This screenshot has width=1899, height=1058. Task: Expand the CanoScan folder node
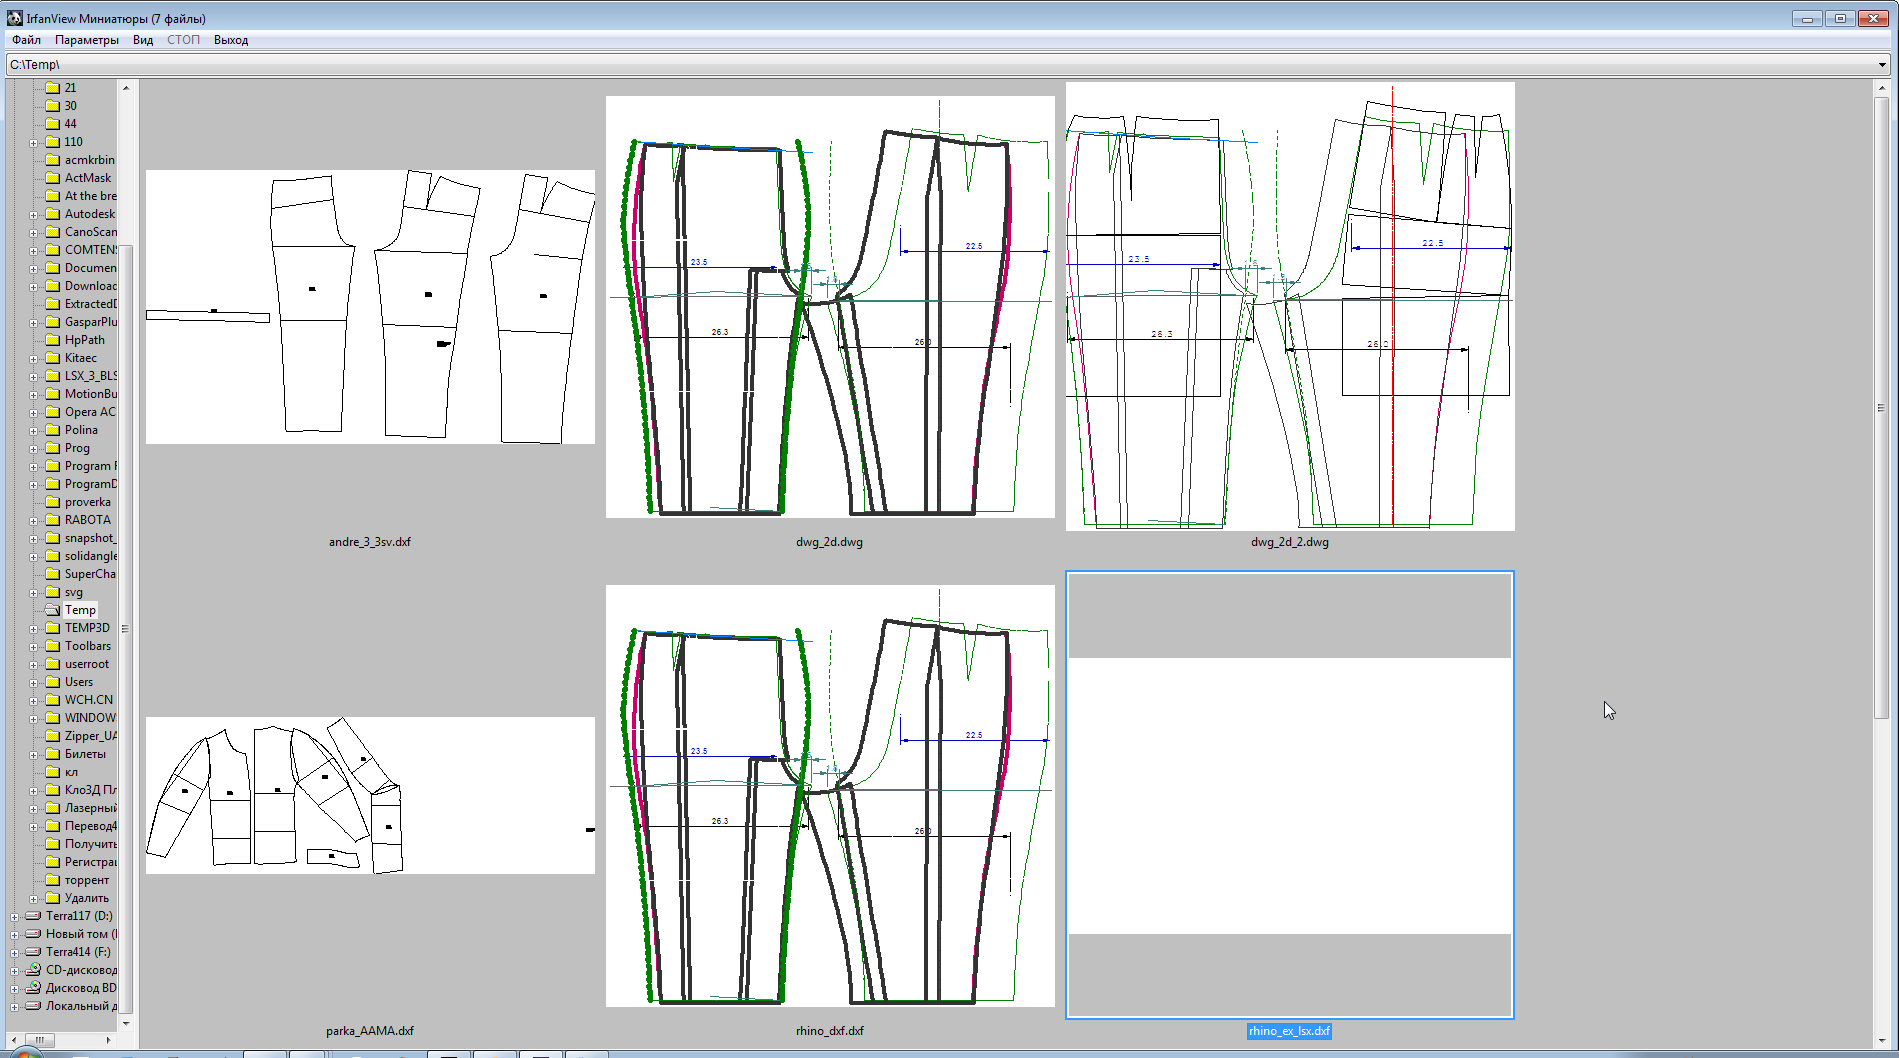tap(33, 233)
